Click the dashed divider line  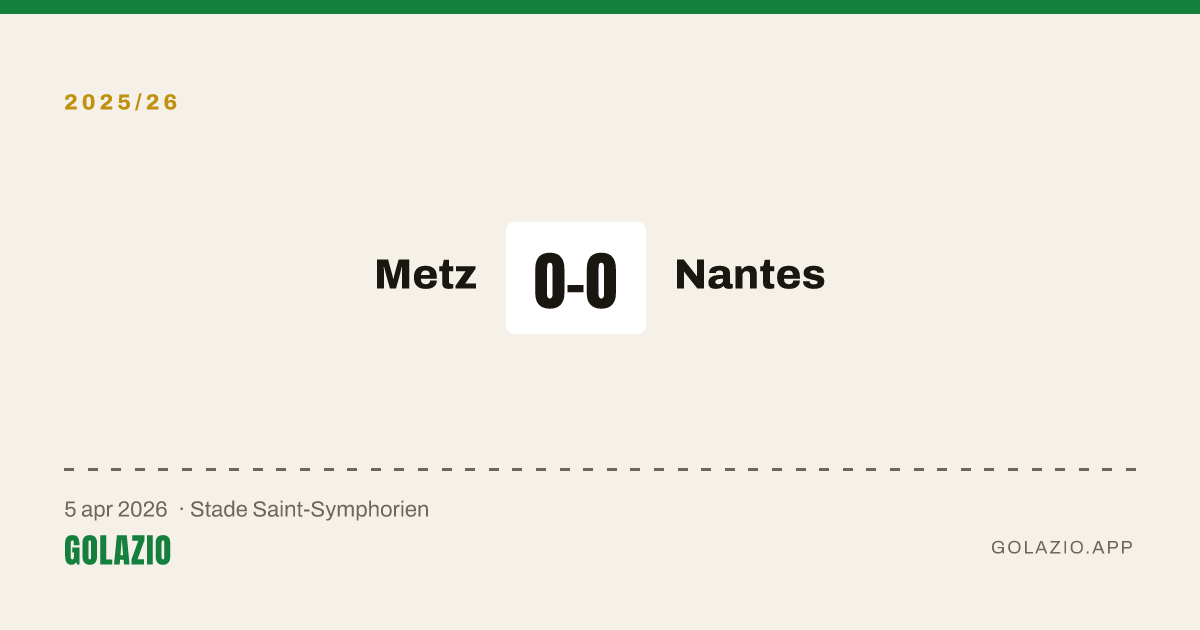coord(600,469)
